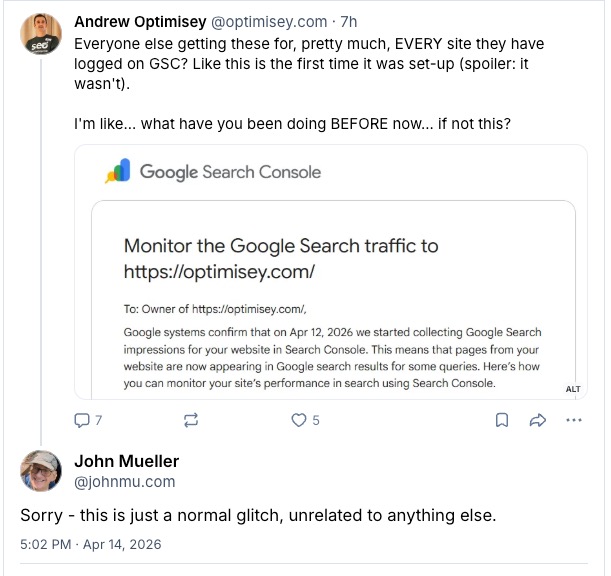Open Andrew Optimisey's profile name link
Screen dimensions: 611x576
(139, 21)
